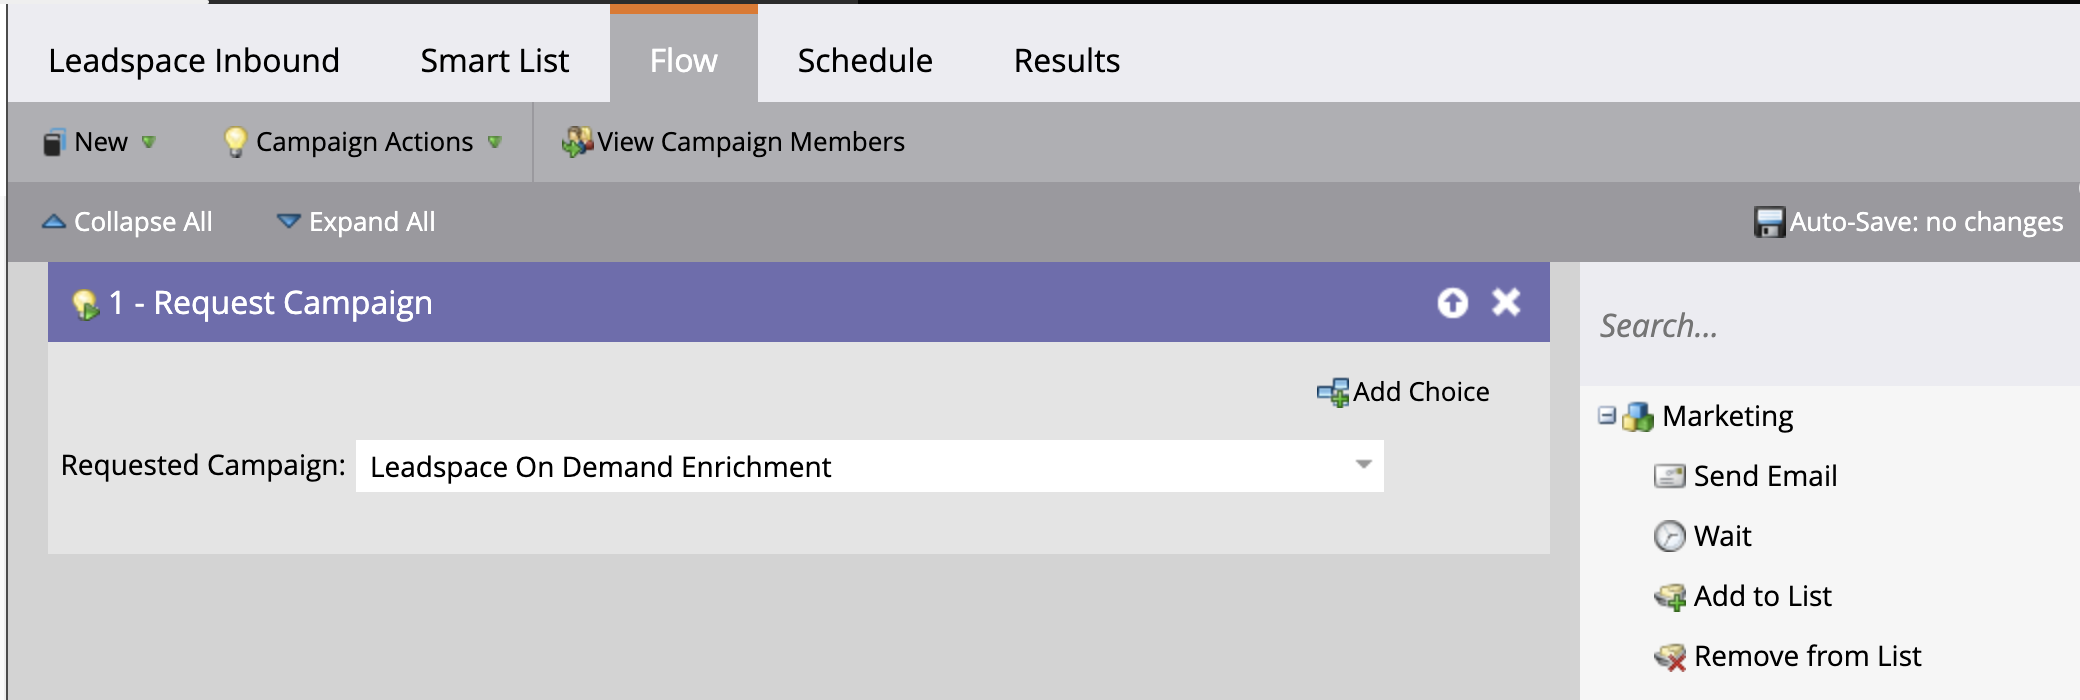Click the New button document icon

[x=54, y=143]
